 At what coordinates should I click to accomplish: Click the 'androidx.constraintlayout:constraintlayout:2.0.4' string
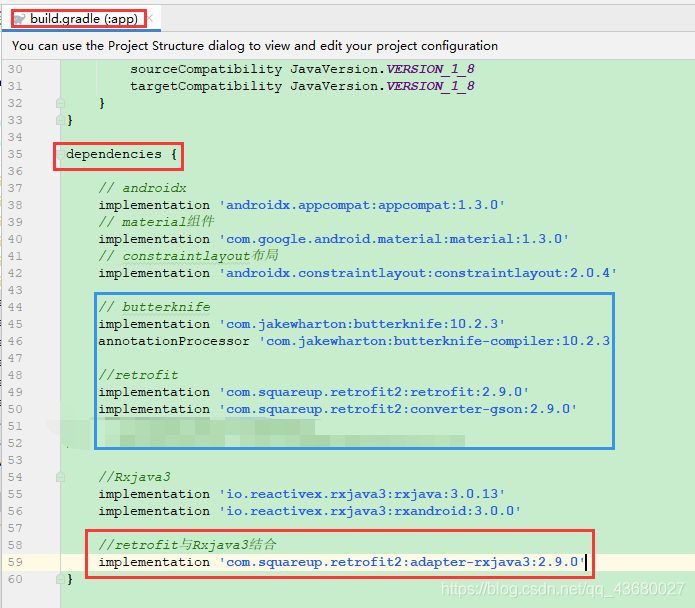coord(418,273)
